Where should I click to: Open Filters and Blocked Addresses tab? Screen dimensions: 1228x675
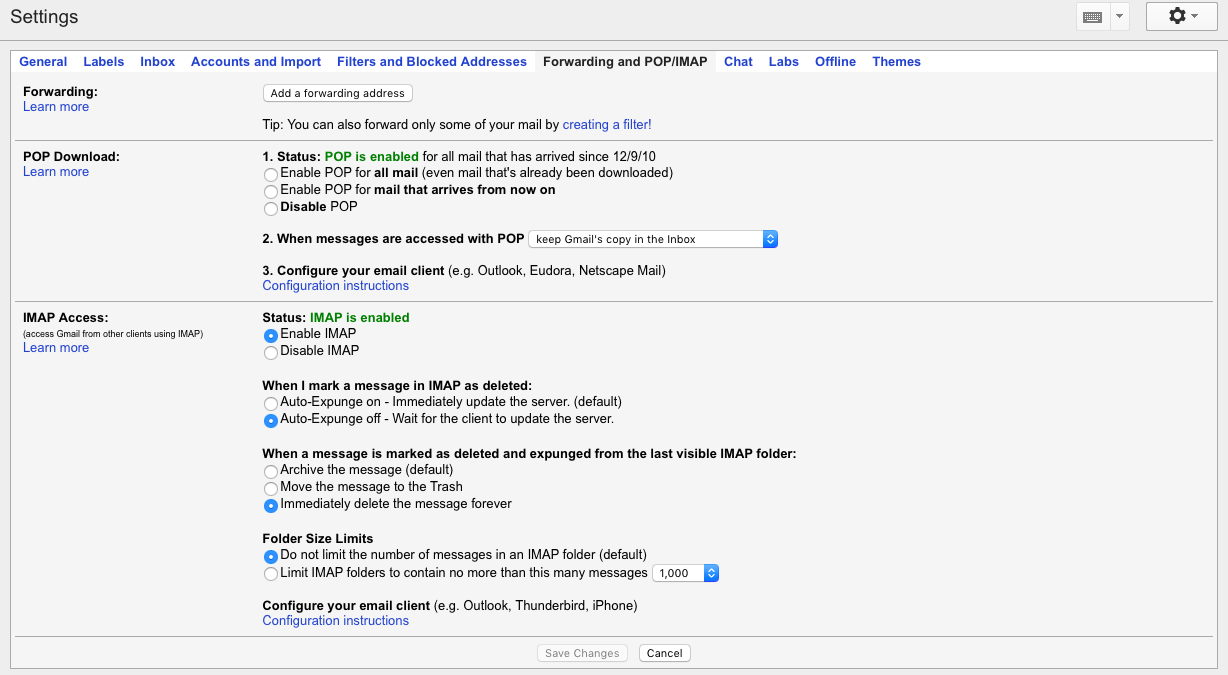(x=432, y=62)
